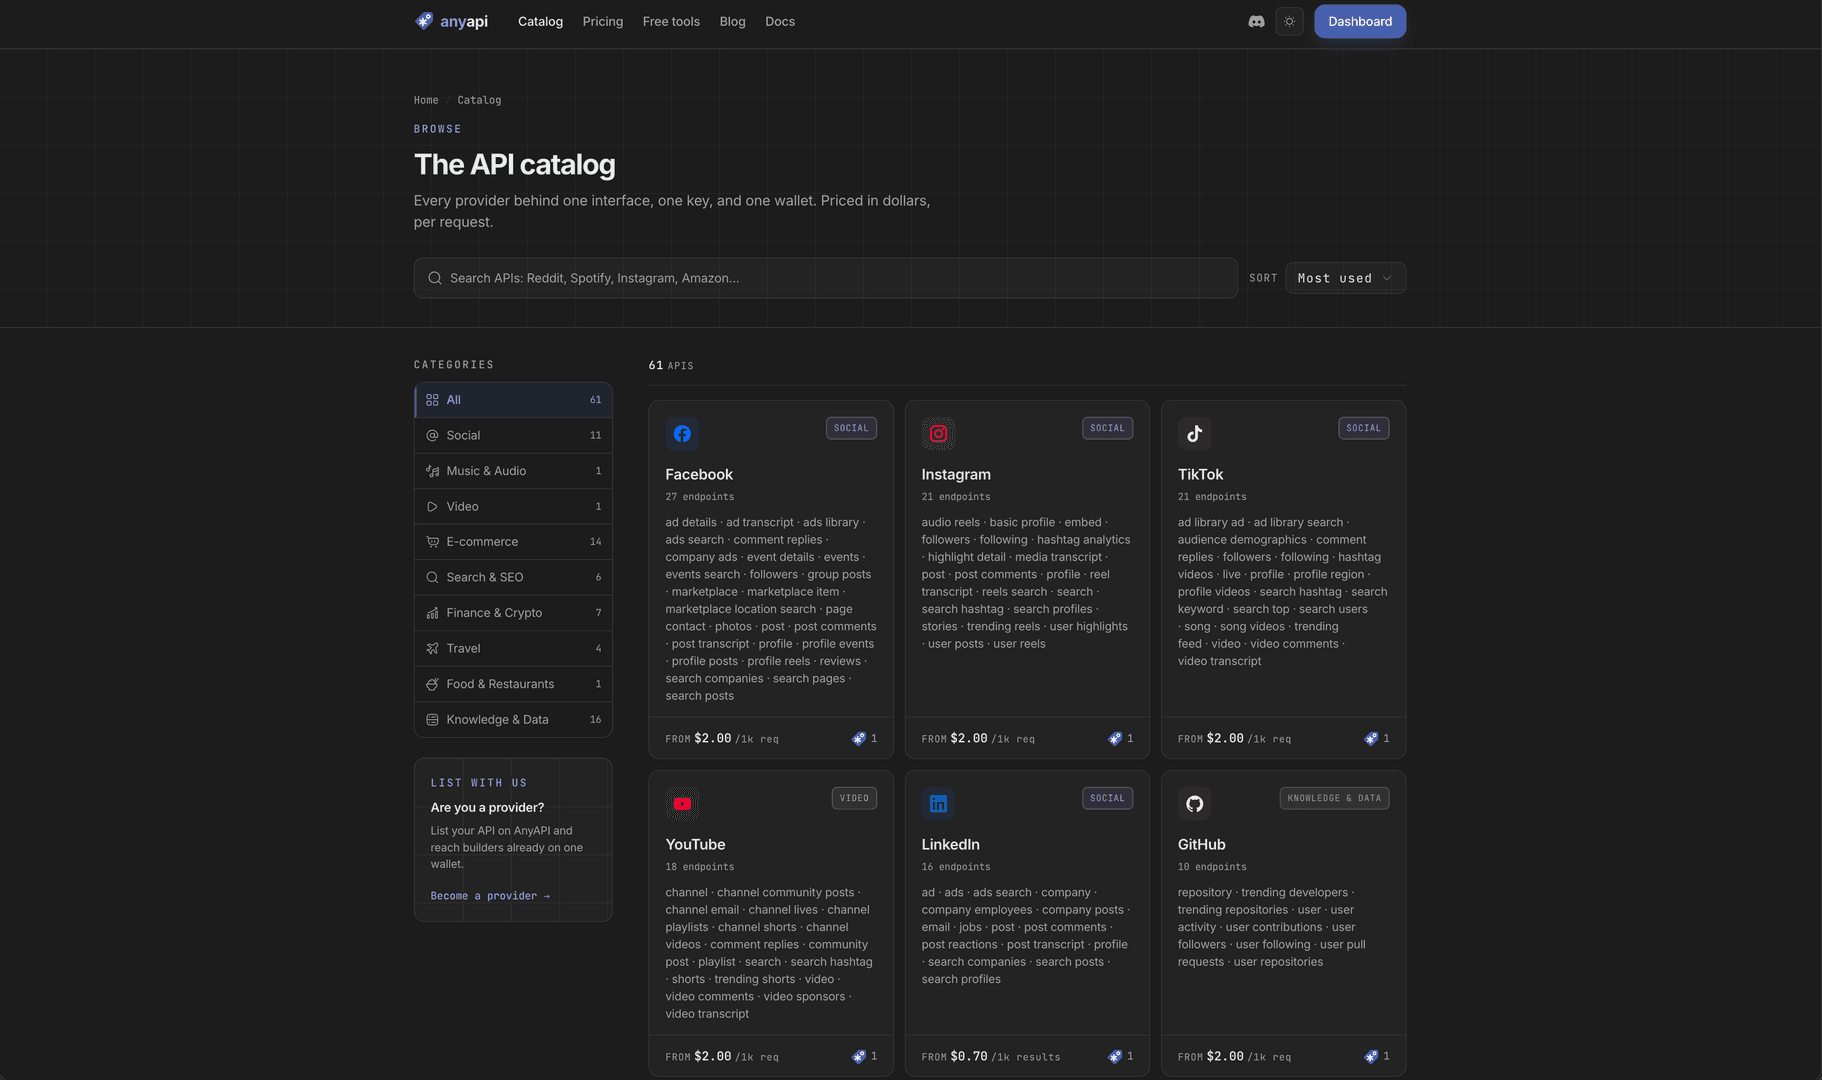Click provider rocket icon on YouTube card footer

click(x=858, y=1057)
